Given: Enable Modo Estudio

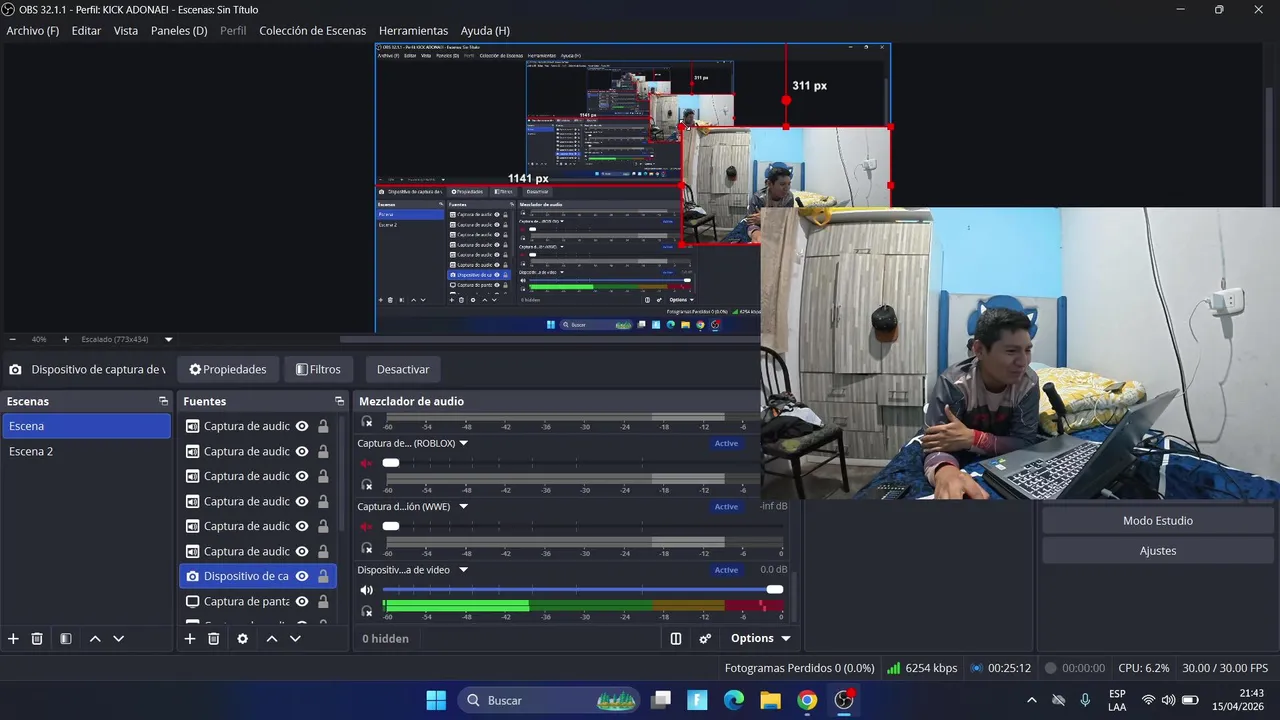Looking at the screenshot, I should [1158, 521].
